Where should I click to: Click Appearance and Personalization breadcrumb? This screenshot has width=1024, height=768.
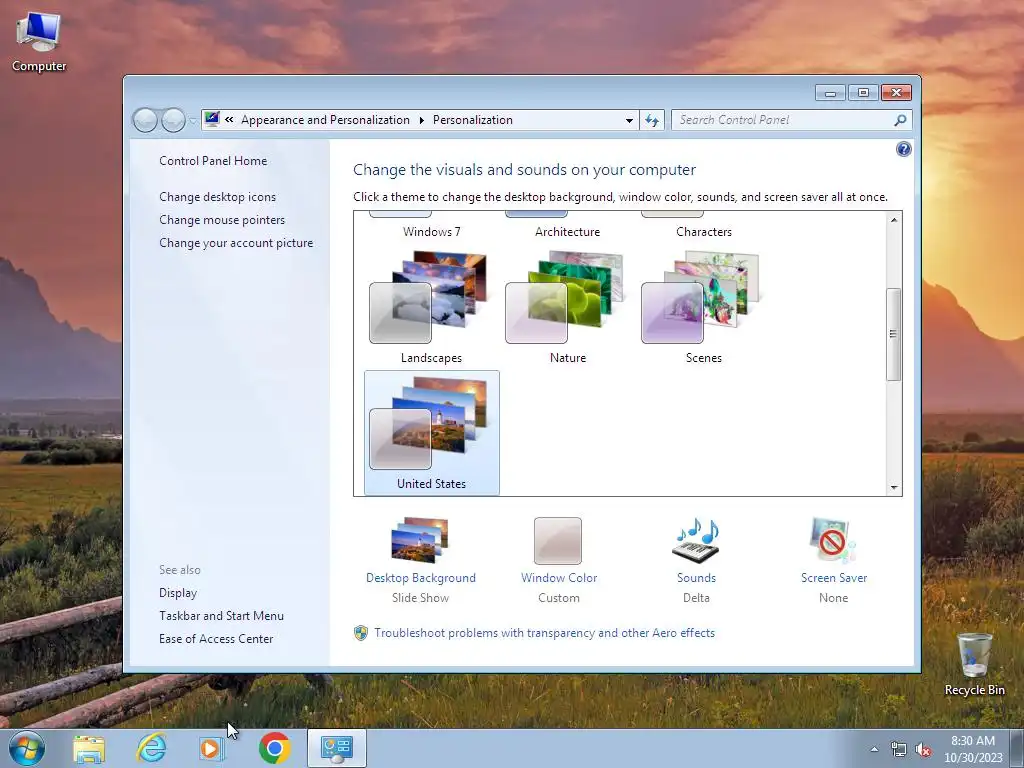click(325, 120)
